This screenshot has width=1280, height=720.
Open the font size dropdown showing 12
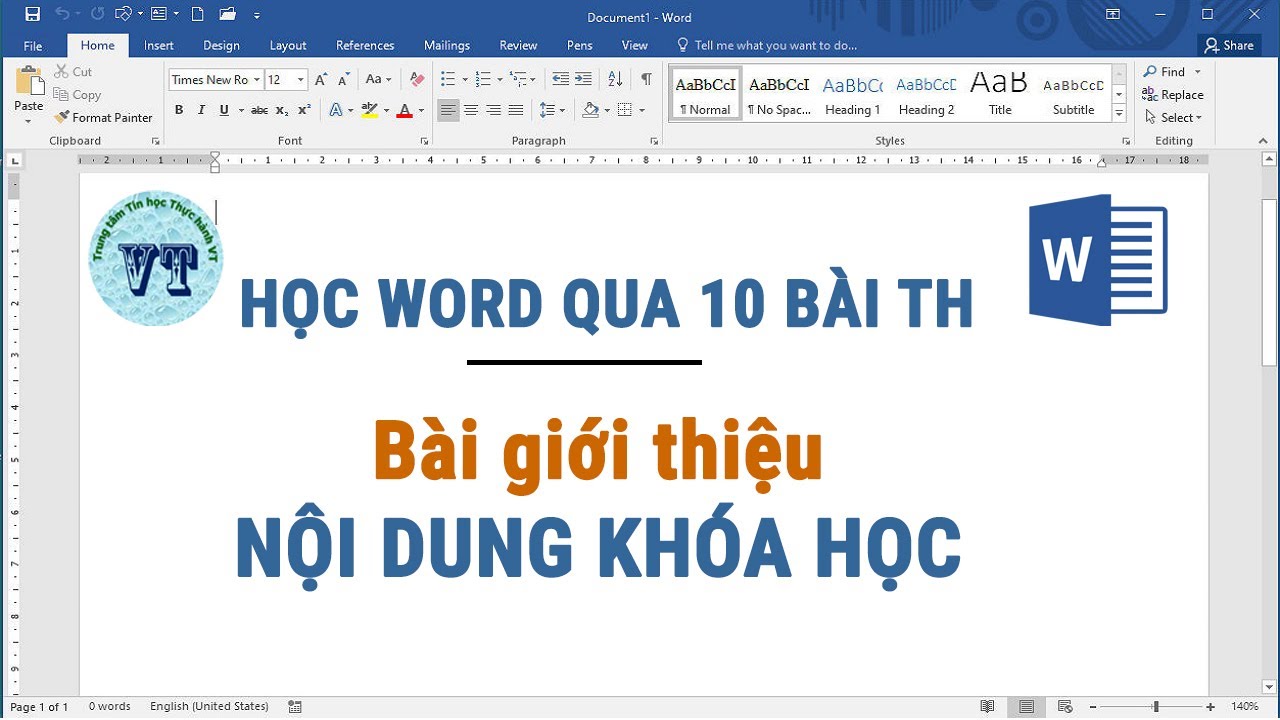300,80
